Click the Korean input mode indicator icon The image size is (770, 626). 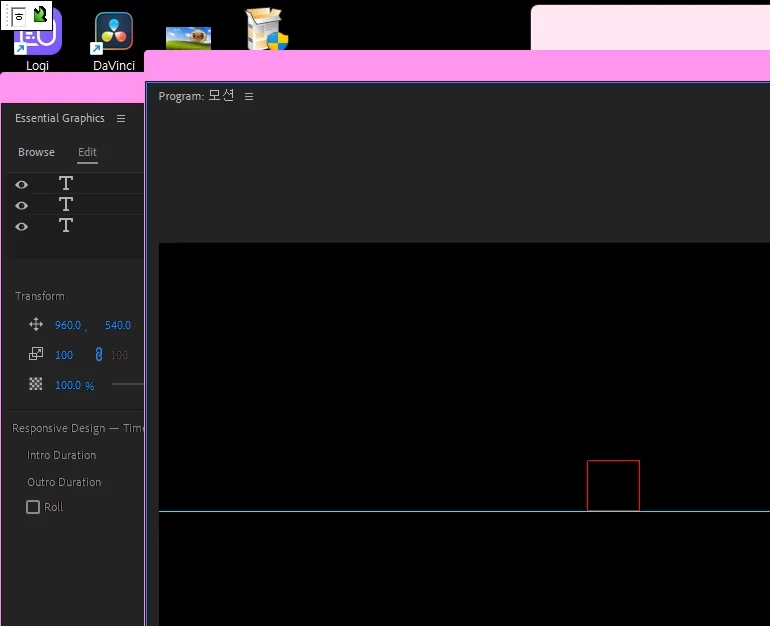(x=19, y=17)
